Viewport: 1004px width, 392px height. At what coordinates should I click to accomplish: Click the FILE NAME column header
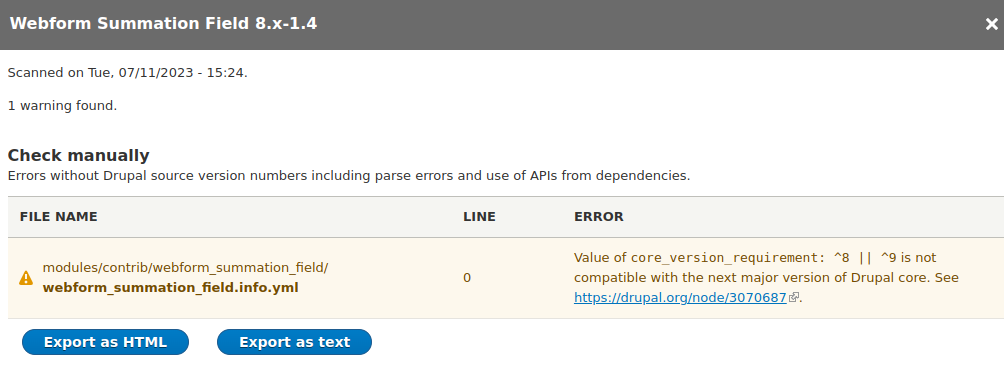(59, 216)
